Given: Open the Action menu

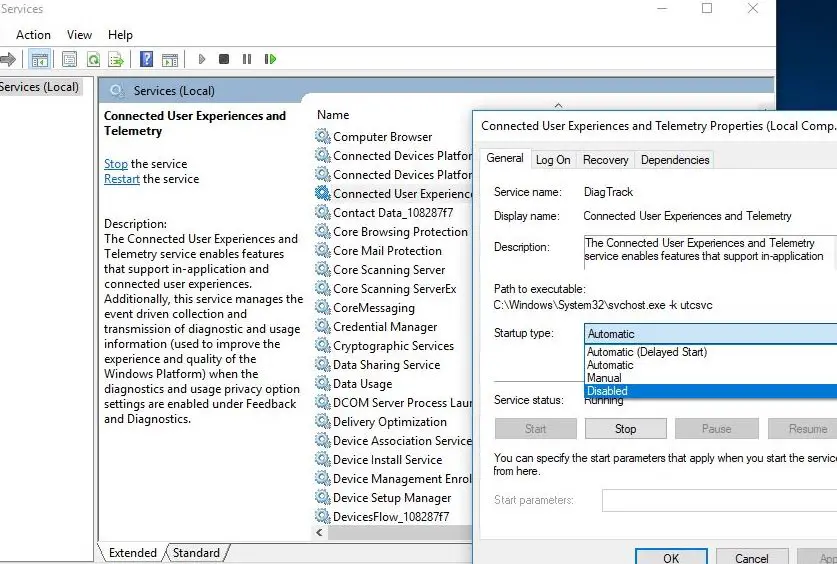Looking at the screenshot, I should (x=33, y=35).
